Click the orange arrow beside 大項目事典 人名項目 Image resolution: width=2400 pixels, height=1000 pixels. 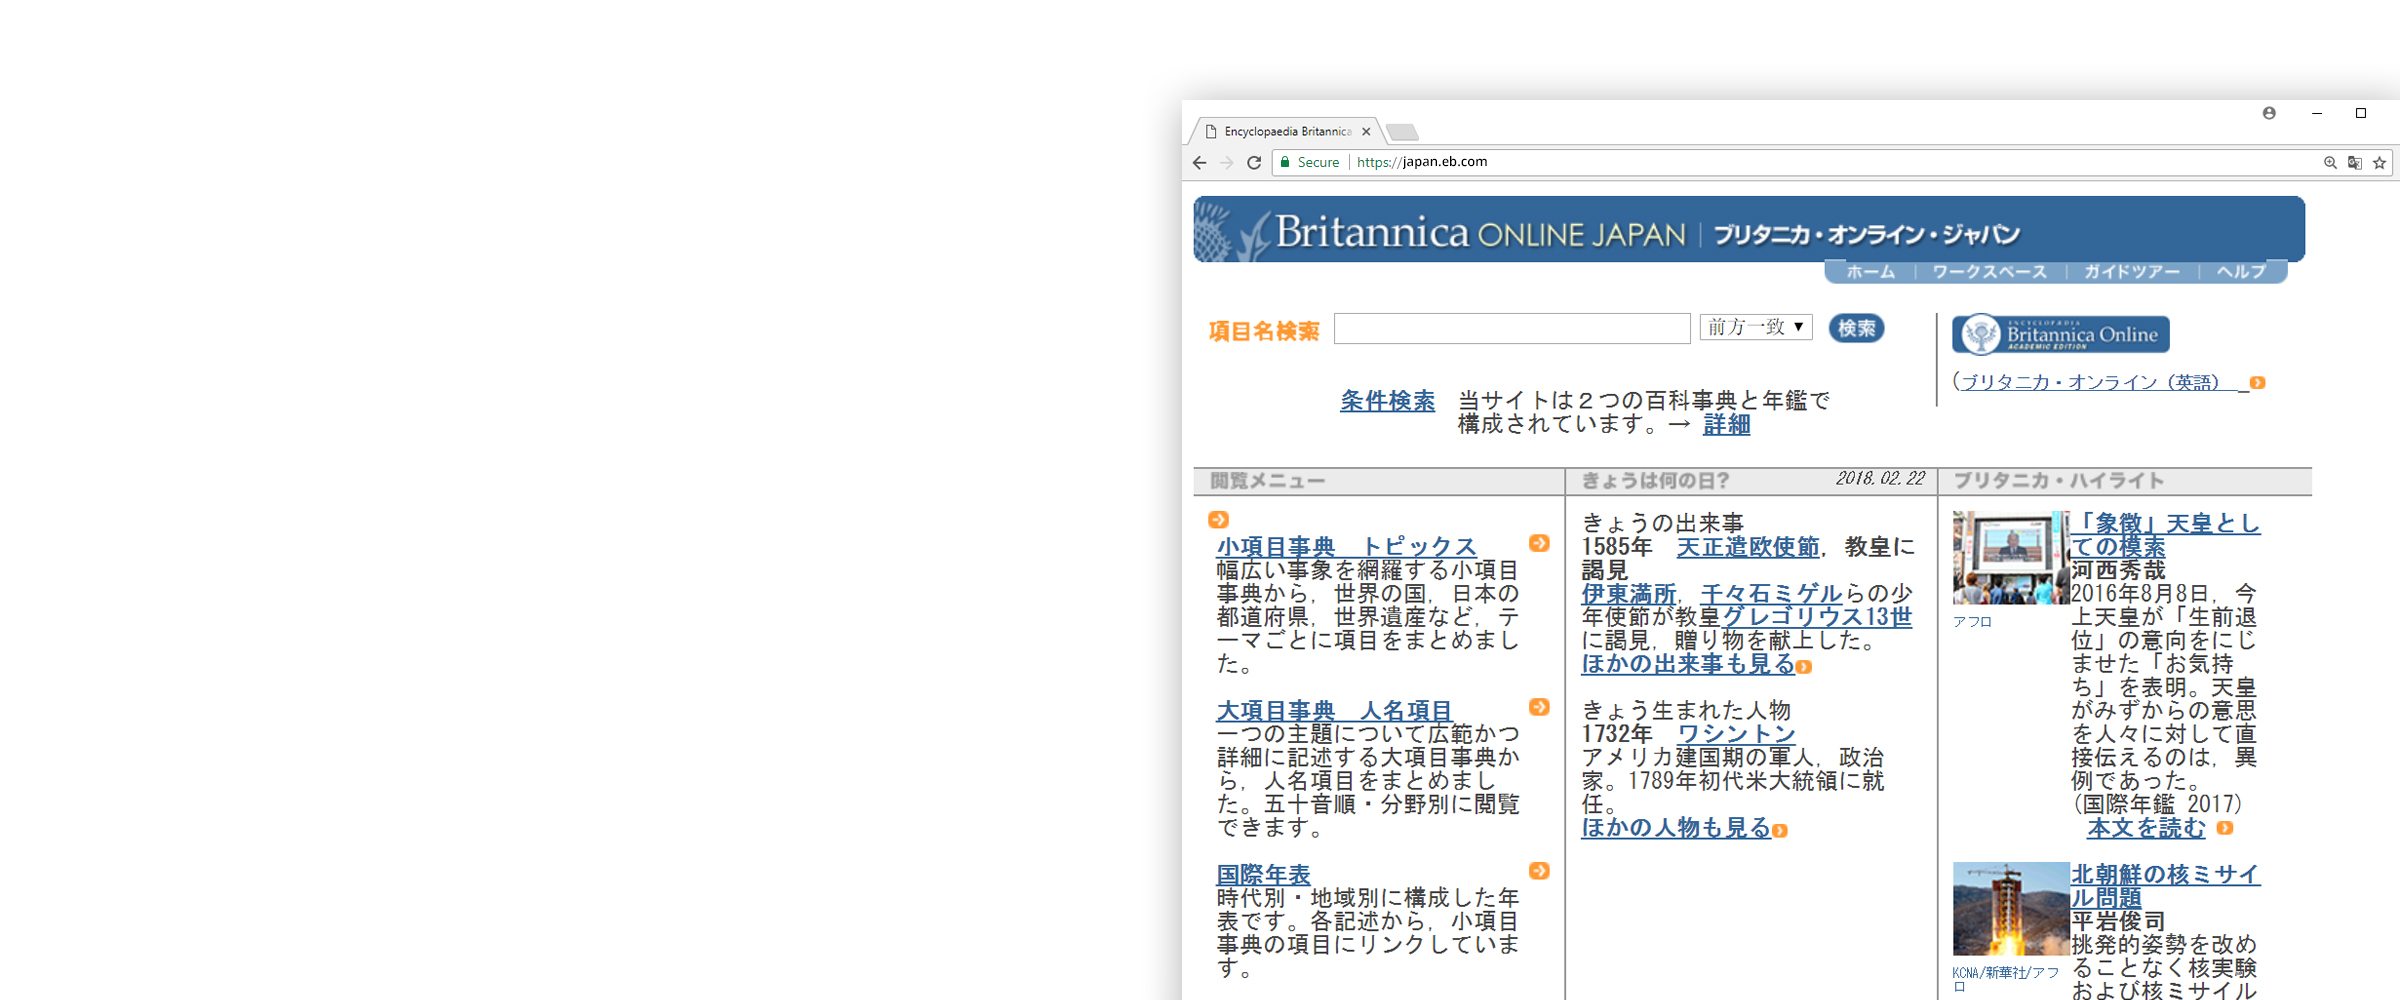tap(1539, 707)
